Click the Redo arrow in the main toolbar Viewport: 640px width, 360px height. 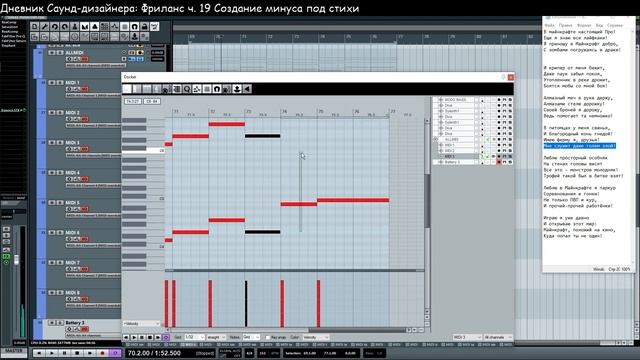64,27
